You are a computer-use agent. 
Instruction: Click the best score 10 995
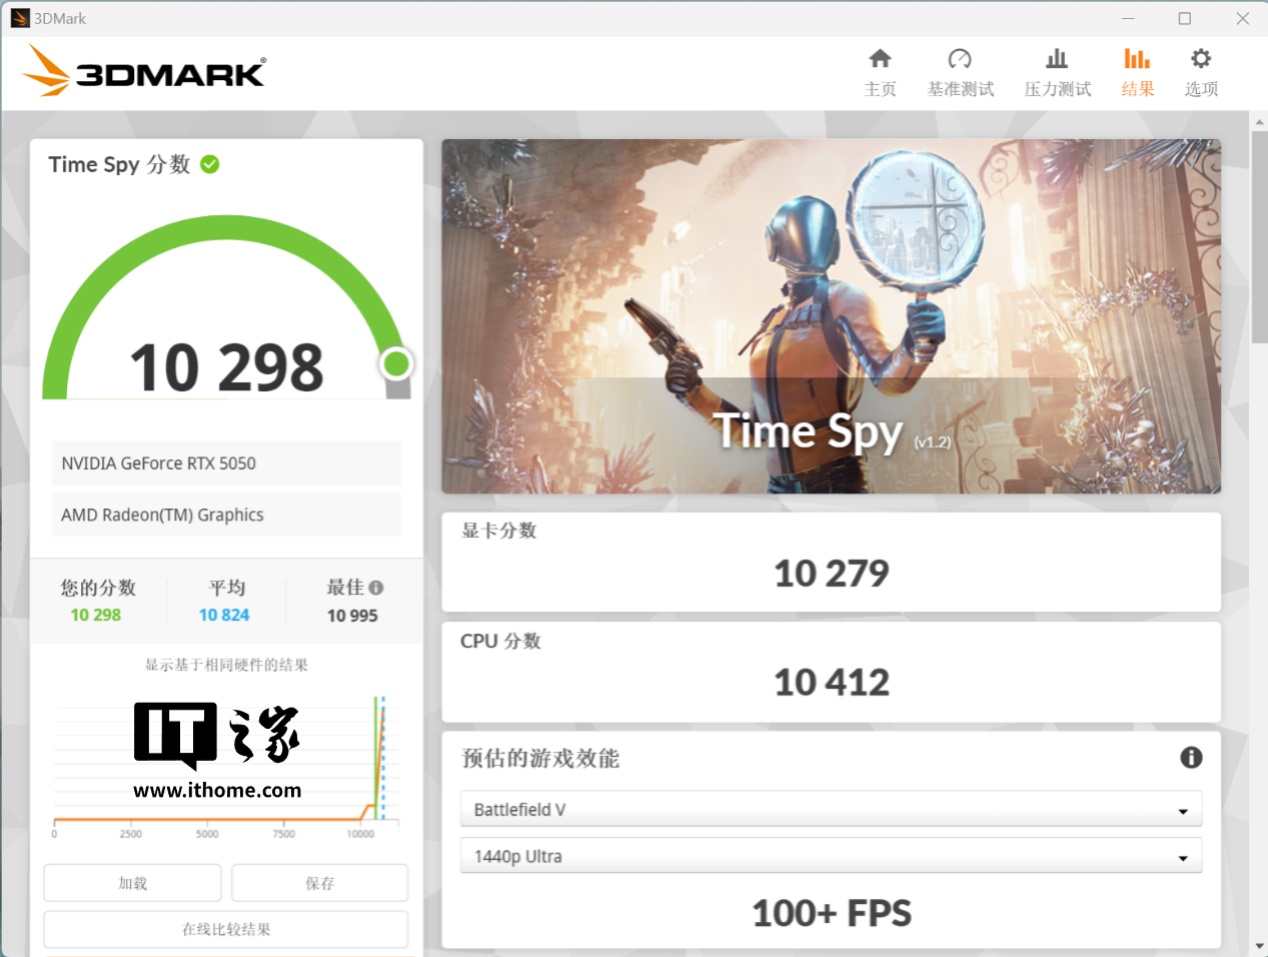pyautogui.click(x=353, y=616)
